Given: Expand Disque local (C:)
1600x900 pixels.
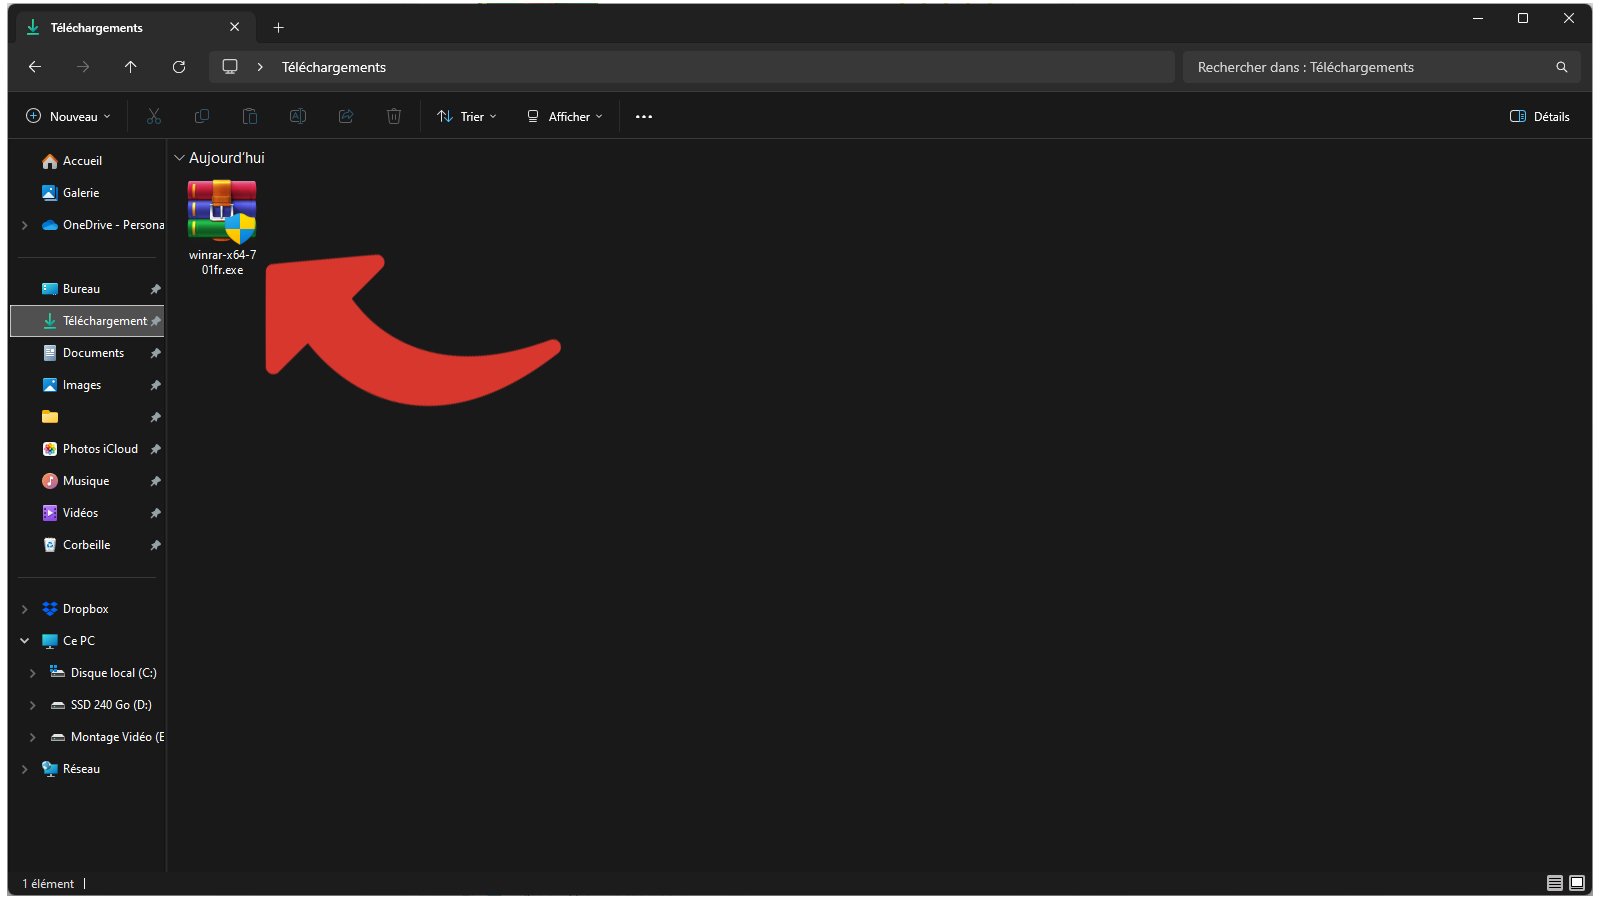Looking at the screenshot, I should (32, 673).
